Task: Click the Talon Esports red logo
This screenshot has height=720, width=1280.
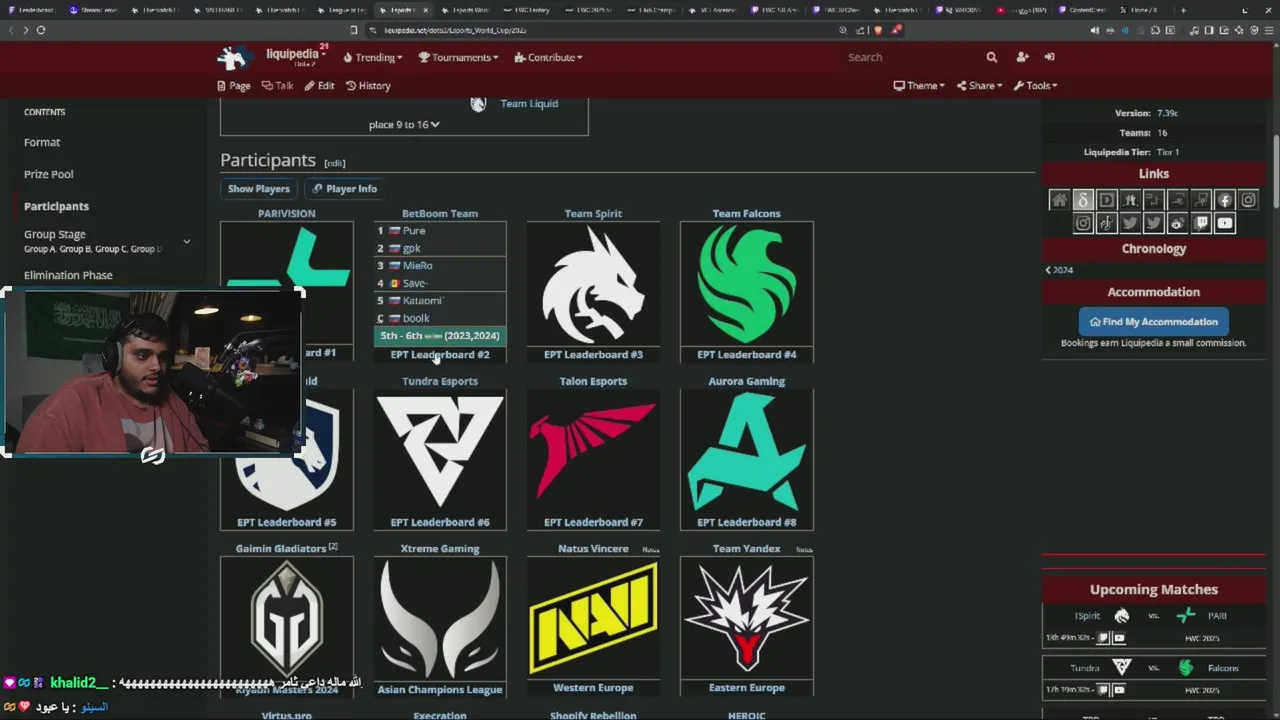Action: pyautogui.click(x=593, y=452)
